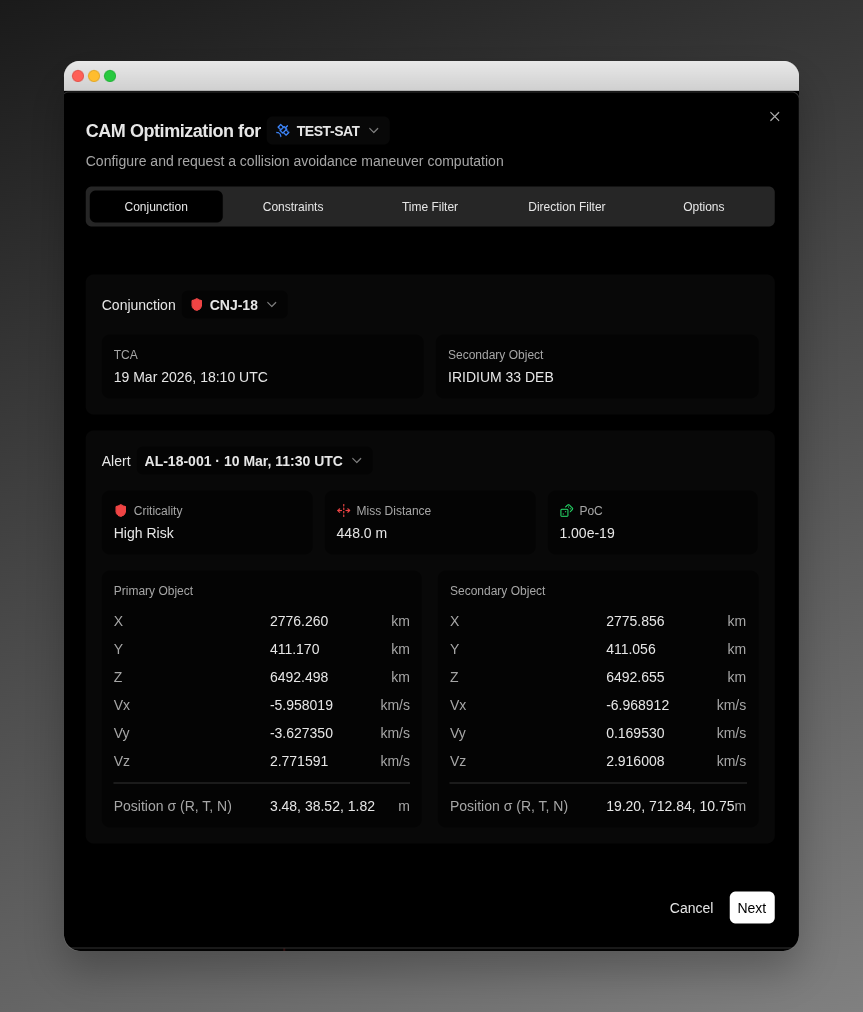Image resolution: width=863 pixels, height=1012 pixels.
Task: Click the green PoC dice icon
Action: coord(566,511)
